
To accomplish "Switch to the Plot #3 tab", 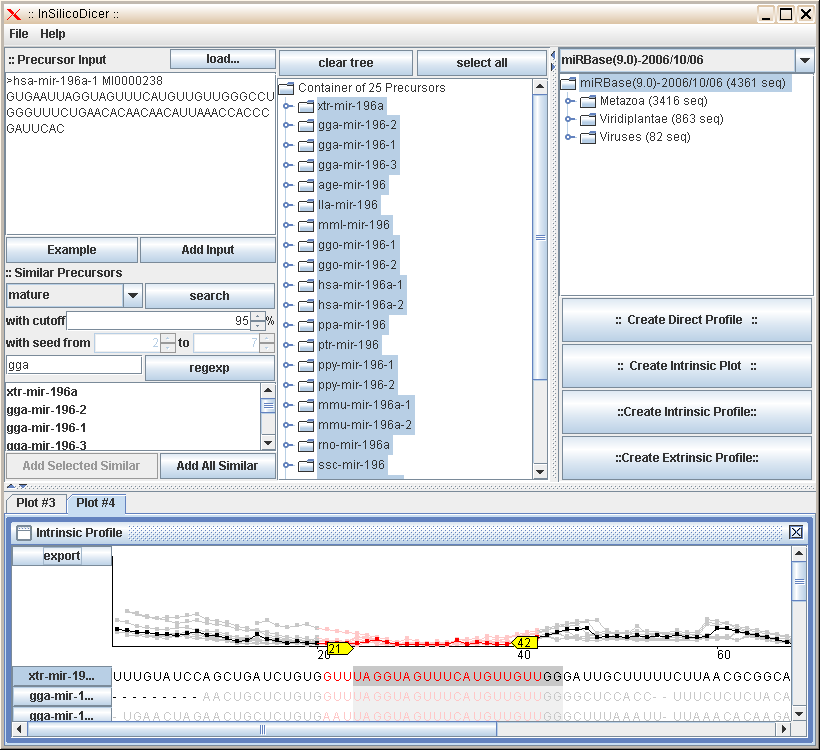I will pos(34,503).
